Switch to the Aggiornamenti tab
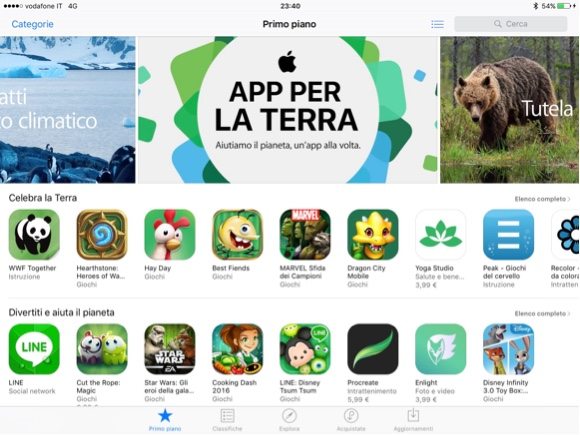The image size is (580, 435). point(413,420)
